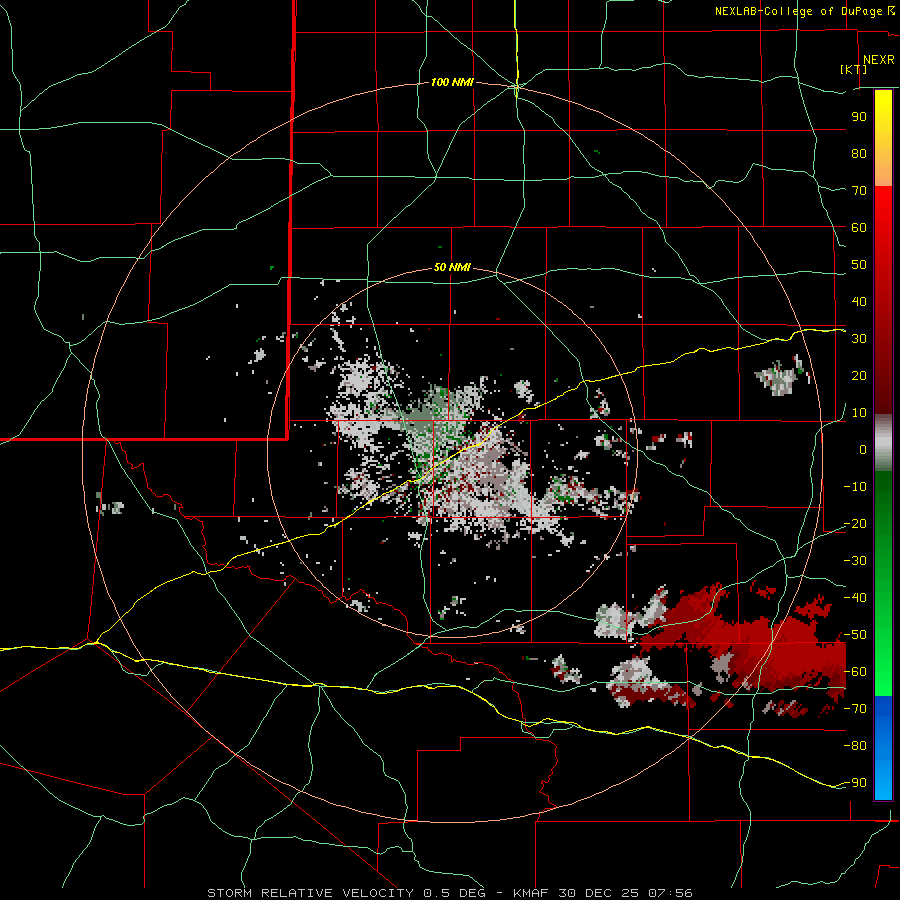Image resolution: width=900 pixels, height=900 pixels.
Task: Select the velocity scale label "-40"
Action: pos(855,598)
